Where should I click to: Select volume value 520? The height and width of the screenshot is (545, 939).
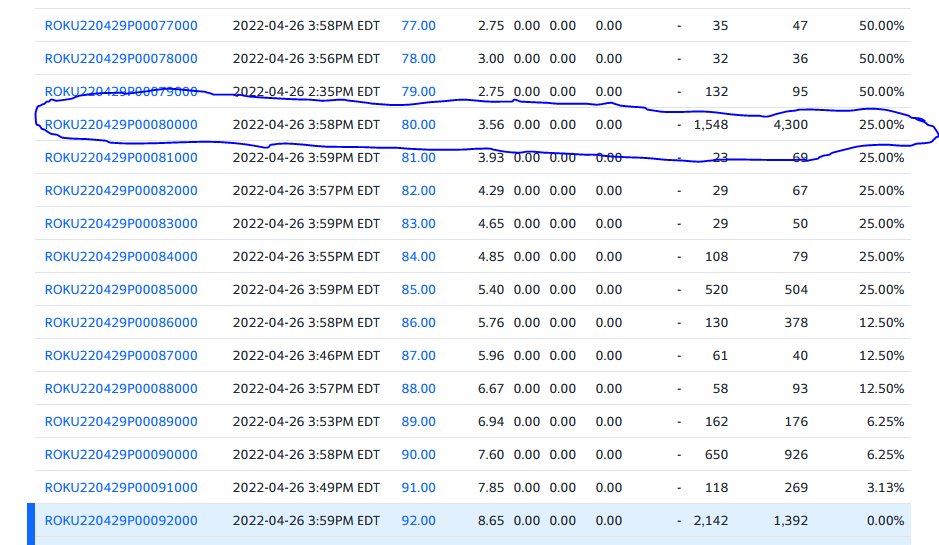pyautogui.click(x=716, y=289)
